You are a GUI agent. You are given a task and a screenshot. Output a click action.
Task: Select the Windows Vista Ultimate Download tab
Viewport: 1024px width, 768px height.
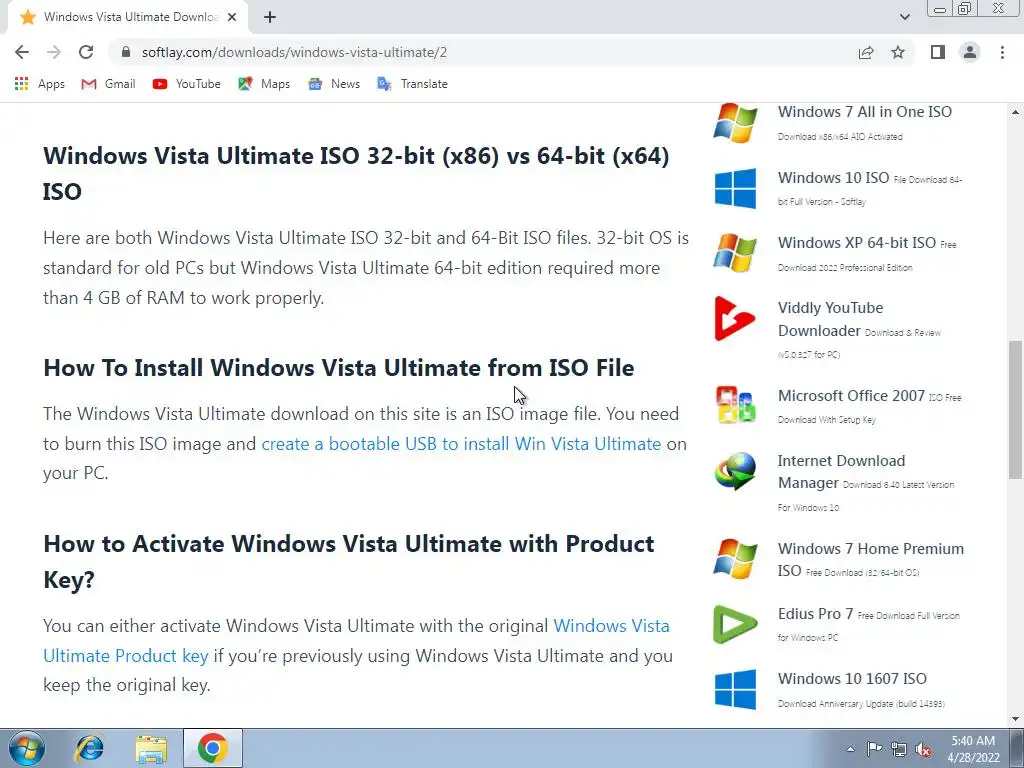127,18
